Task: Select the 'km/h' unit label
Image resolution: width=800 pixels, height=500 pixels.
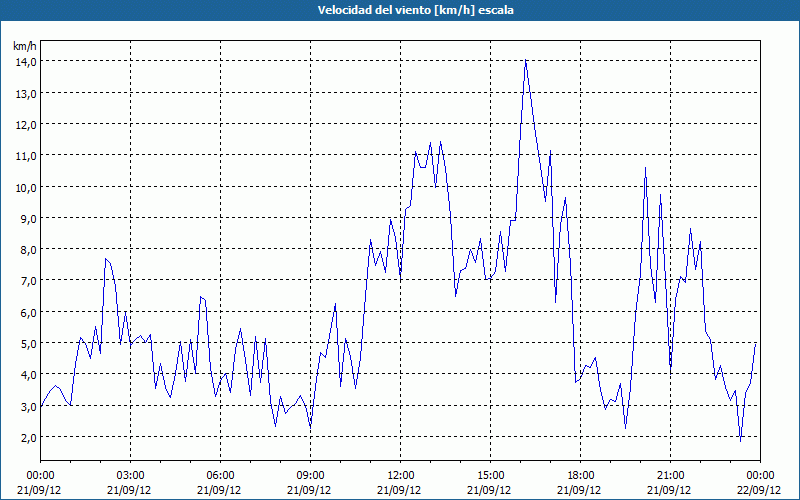Action: (x=24, y=46)
